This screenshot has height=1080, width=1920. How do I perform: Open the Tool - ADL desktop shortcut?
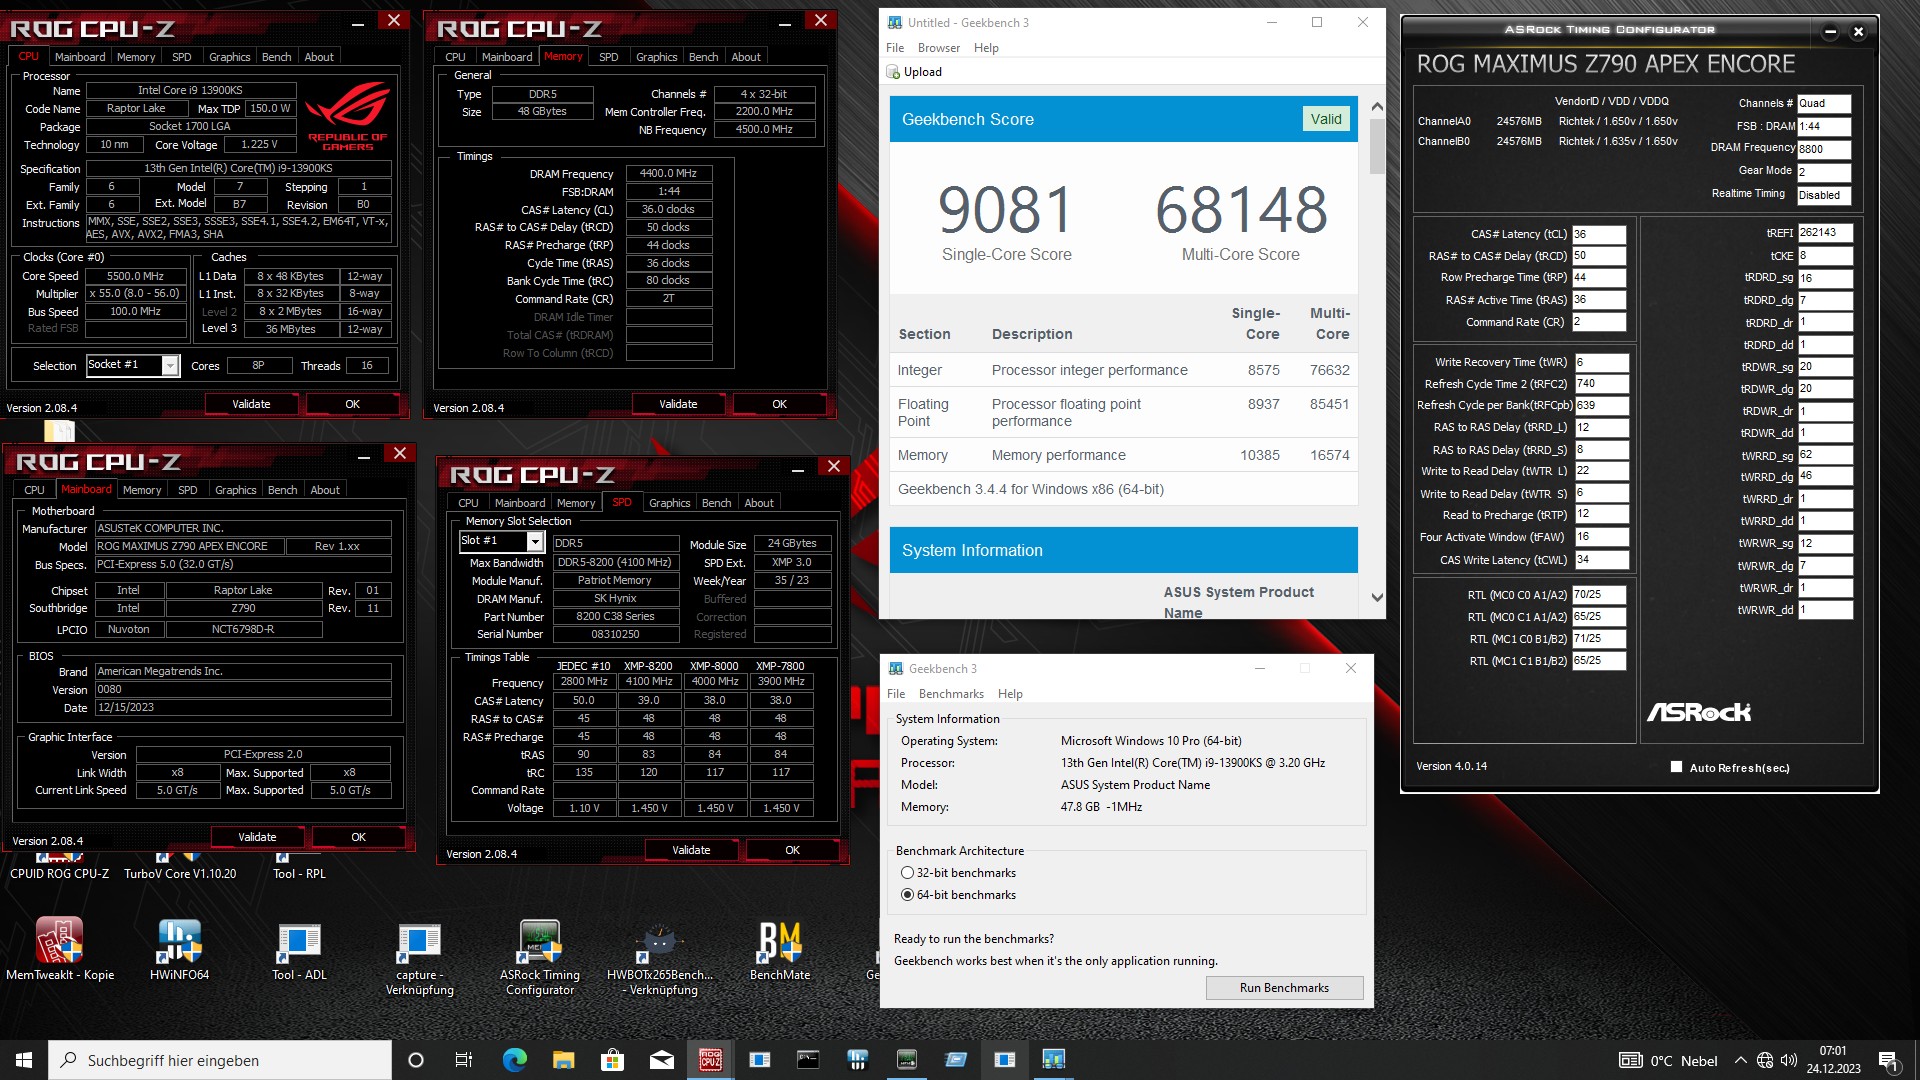click(x=299, y=948)
